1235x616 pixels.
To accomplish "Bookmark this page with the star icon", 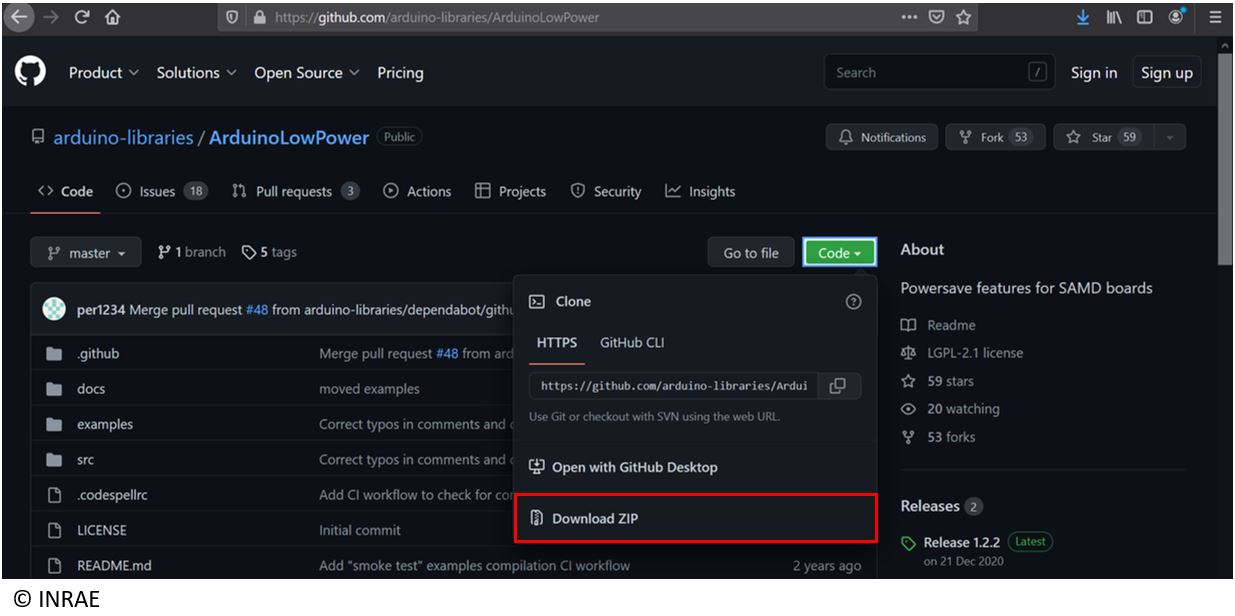I will click(964, 16).
